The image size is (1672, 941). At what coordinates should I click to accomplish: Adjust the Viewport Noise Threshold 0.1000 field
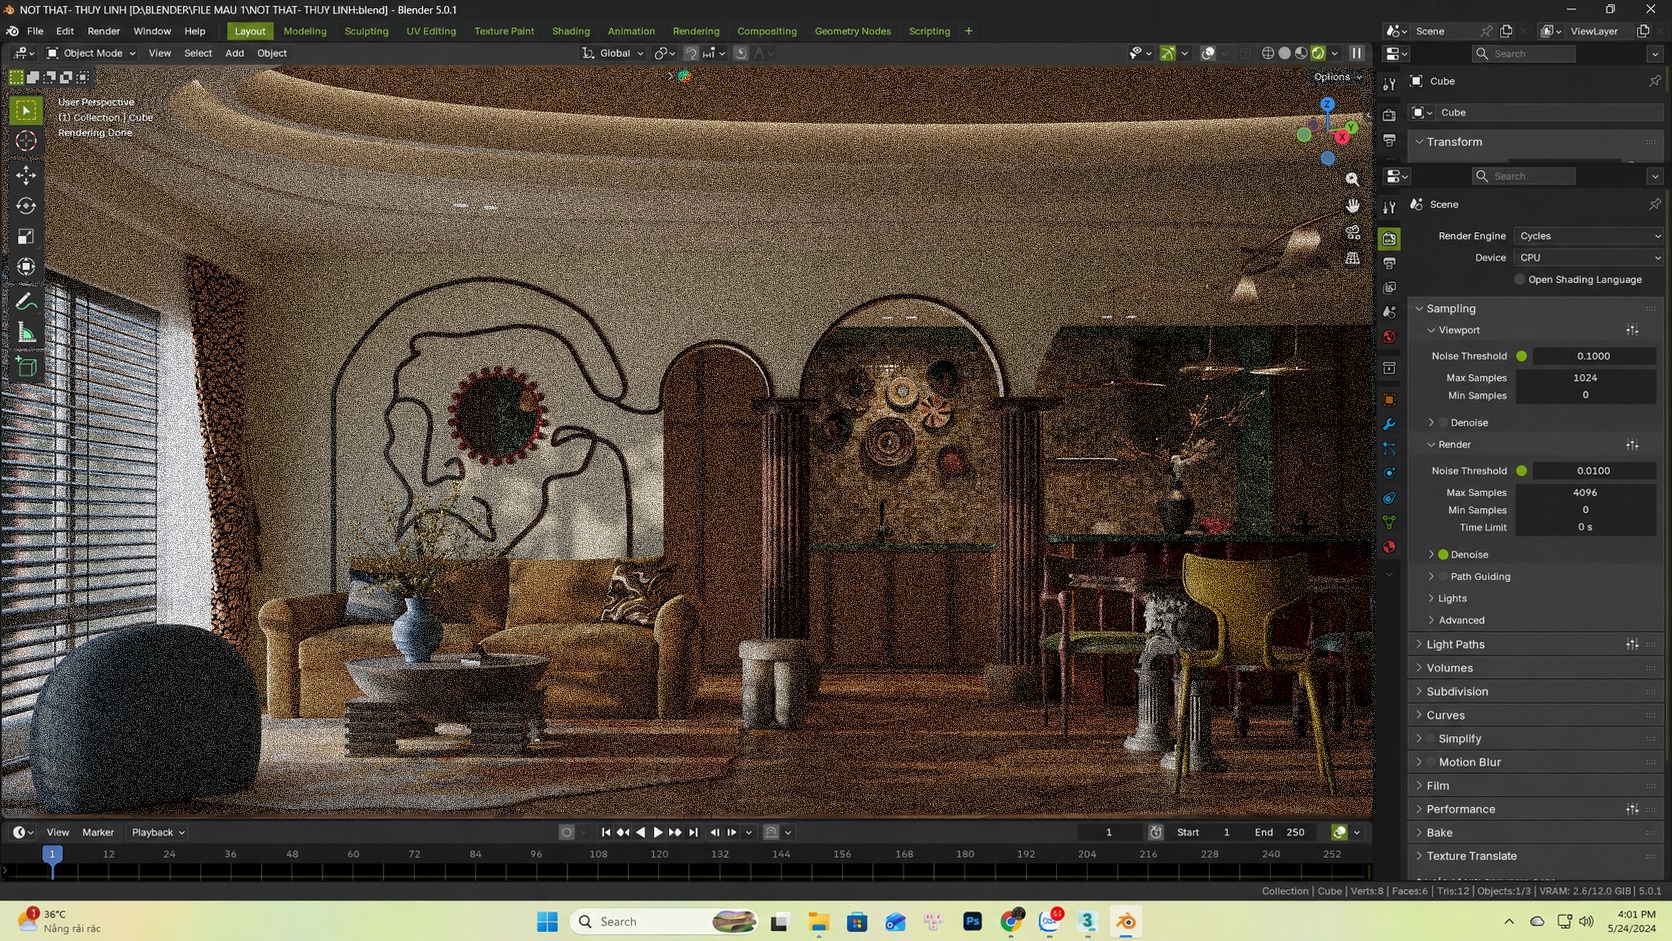pyautogui.click(x=1594, y=356)
